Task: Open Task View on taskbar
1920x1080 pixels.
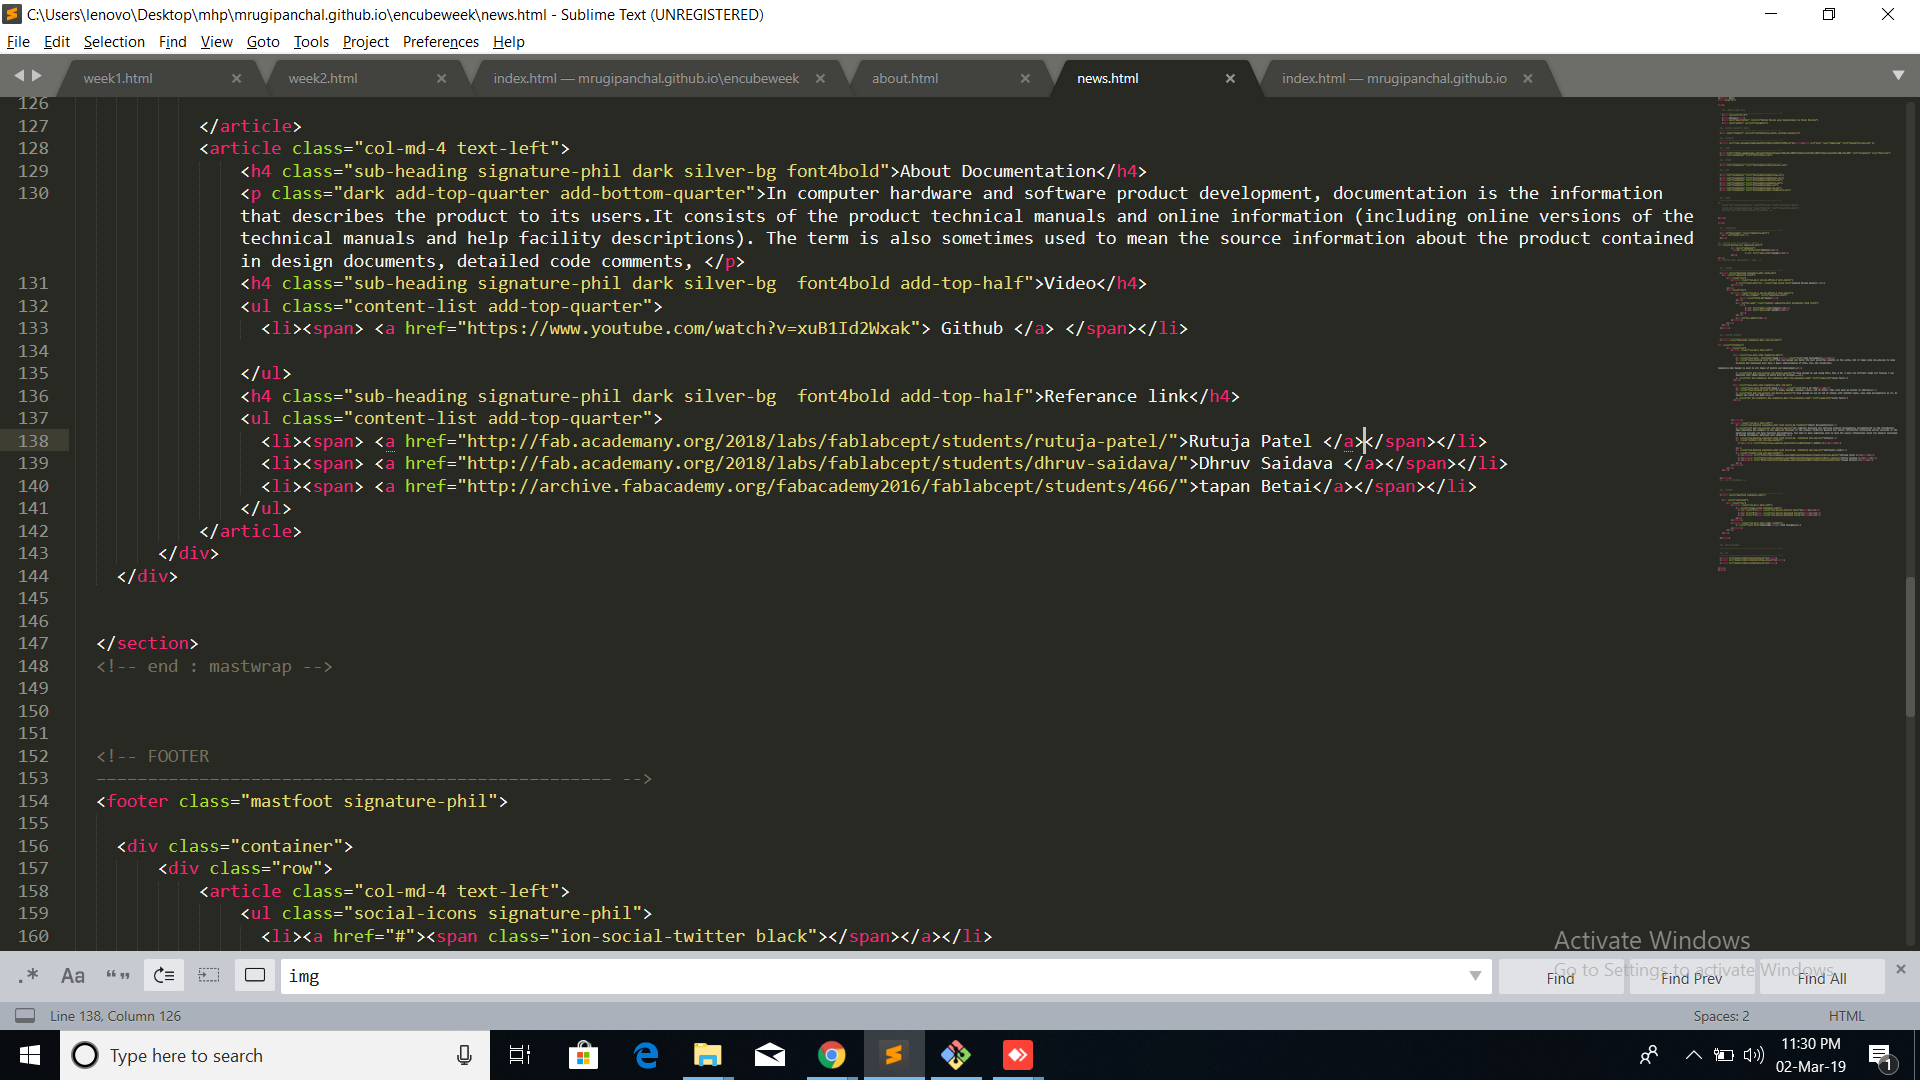Action: (x=520, y=1055)
